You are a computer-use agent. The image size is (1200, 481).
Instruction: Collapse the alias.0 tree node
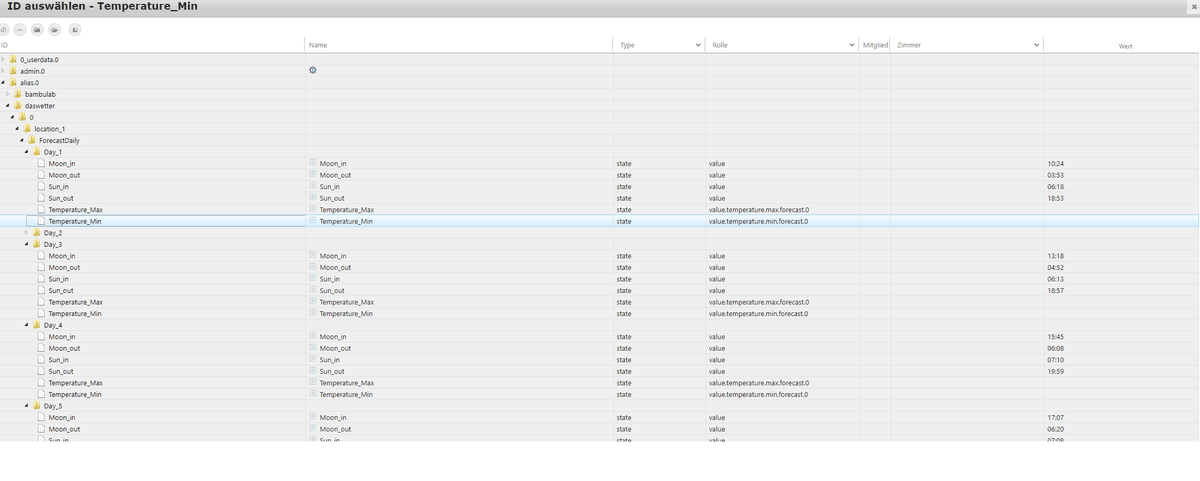pos(3,83)
